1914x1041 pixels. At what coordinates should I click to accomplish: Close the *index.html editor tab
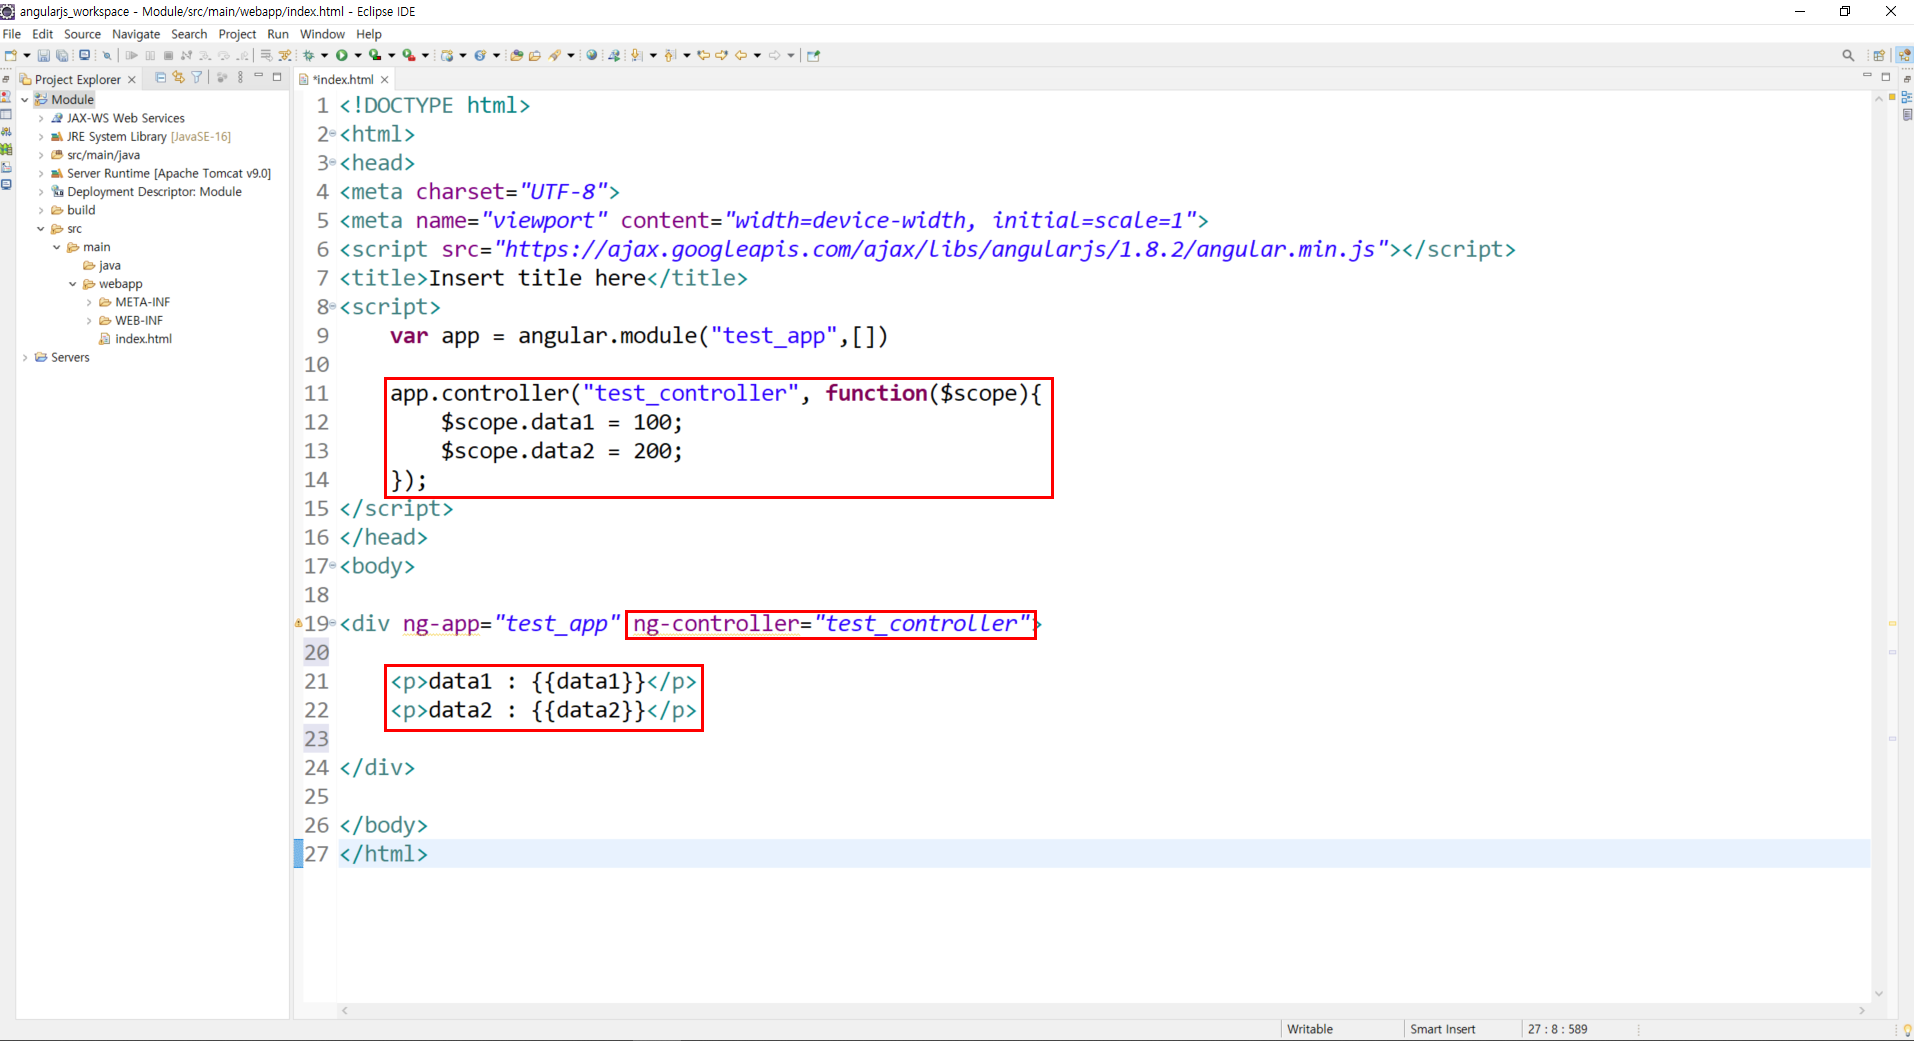click(384, 79)
